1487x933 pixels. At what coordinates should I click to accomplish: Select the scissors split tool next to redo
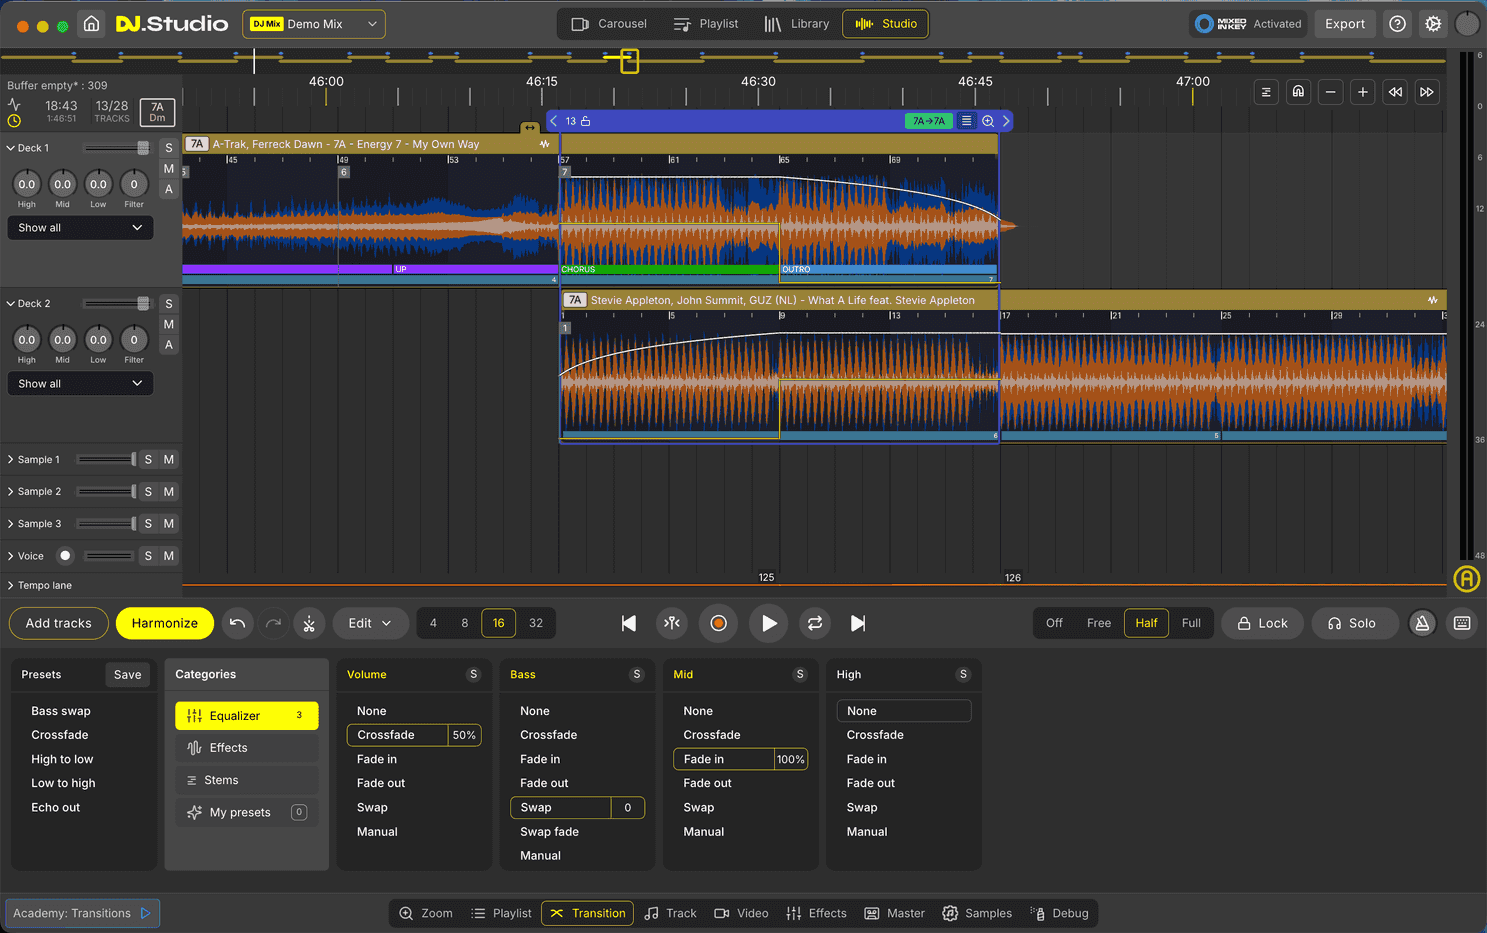309,623
